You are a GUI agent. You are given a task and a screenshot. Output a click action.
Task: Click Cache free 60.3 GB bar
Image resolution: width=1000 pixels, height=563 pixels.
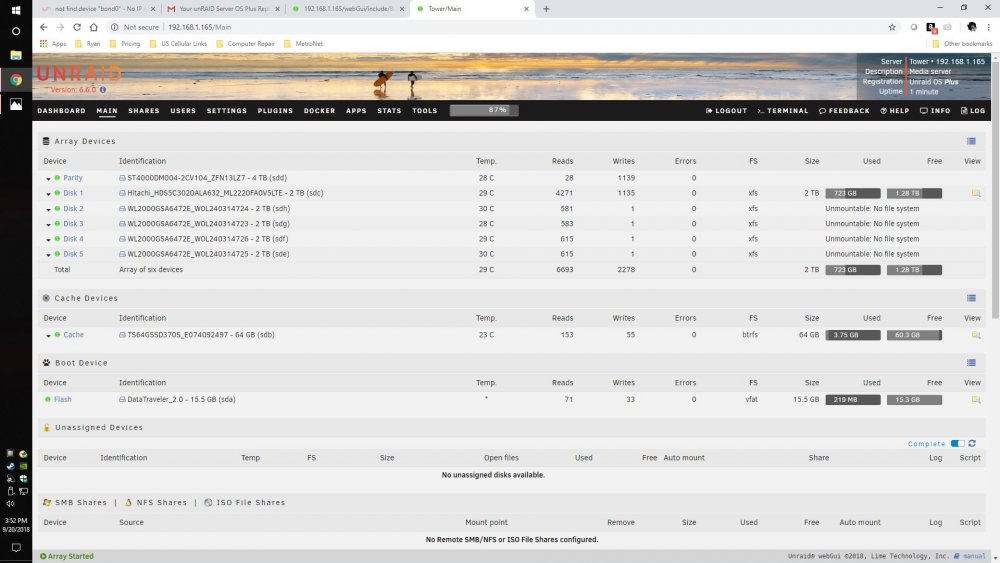[x=914, y=335]
